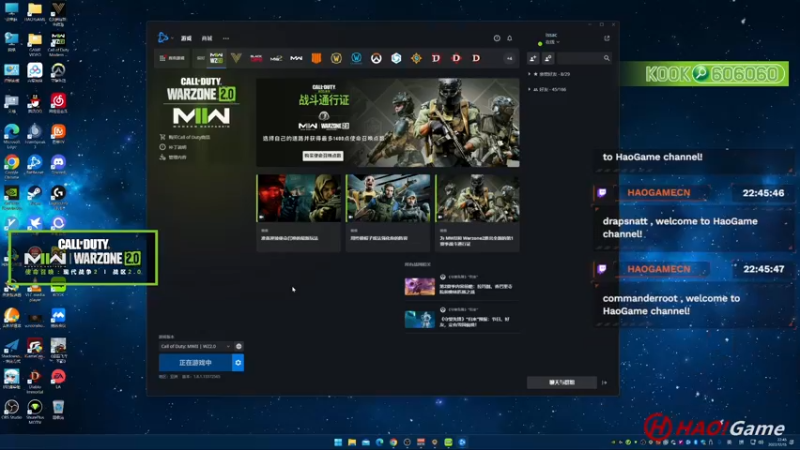Open the Battle.net logo menu

(163, 38)
